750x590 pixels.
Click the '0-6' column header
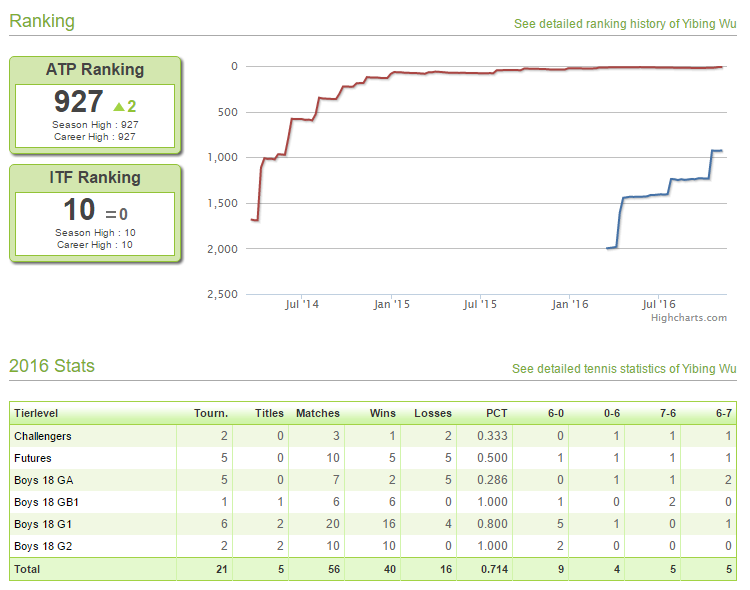(612, 413)
